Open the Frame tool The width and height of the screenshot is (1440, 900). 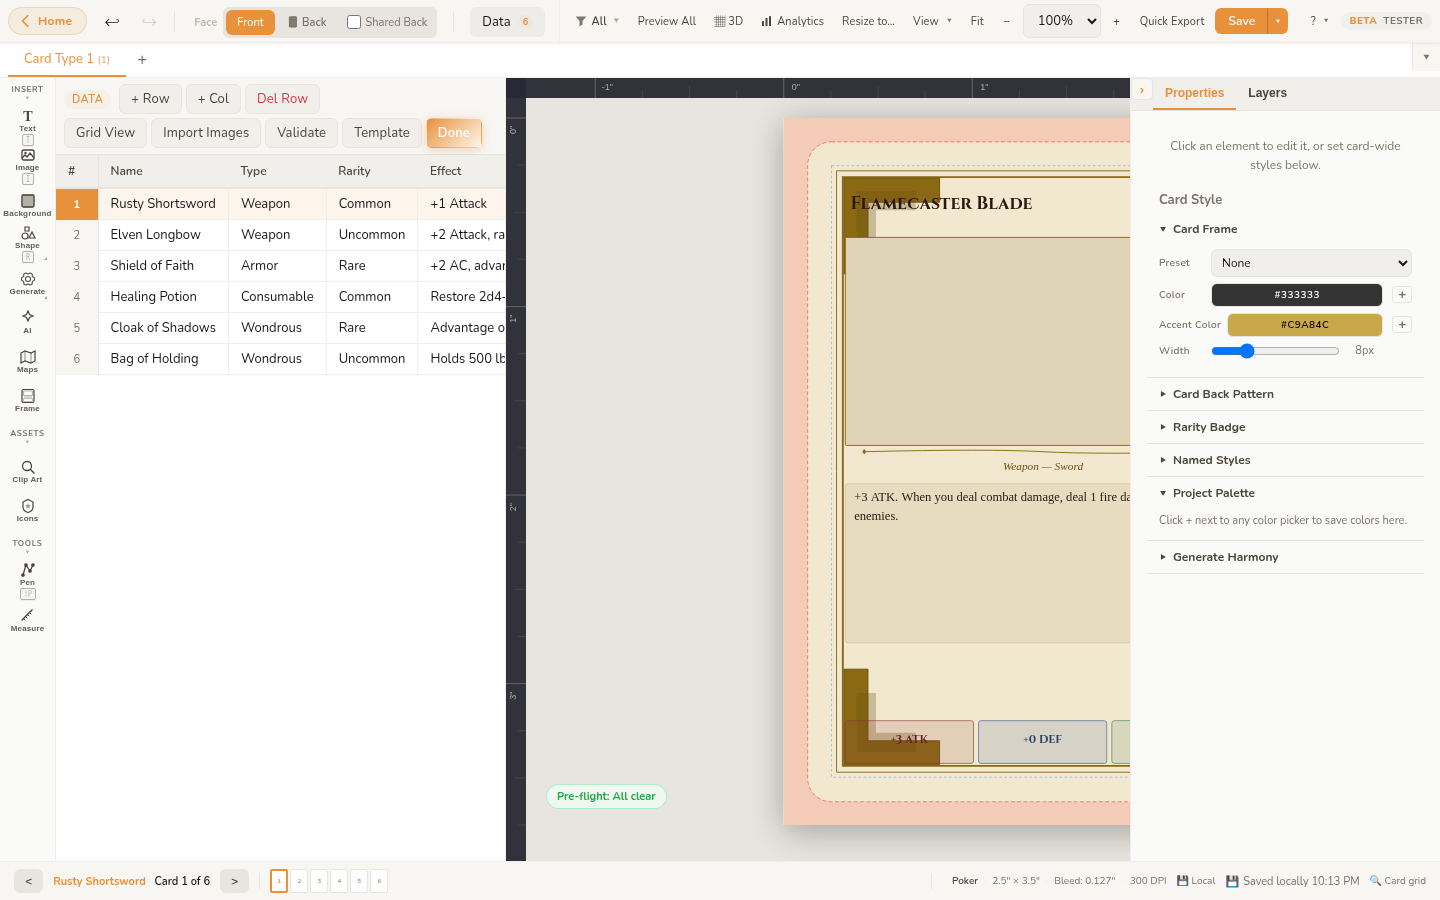pyautogui.click(x=27, y=401)
